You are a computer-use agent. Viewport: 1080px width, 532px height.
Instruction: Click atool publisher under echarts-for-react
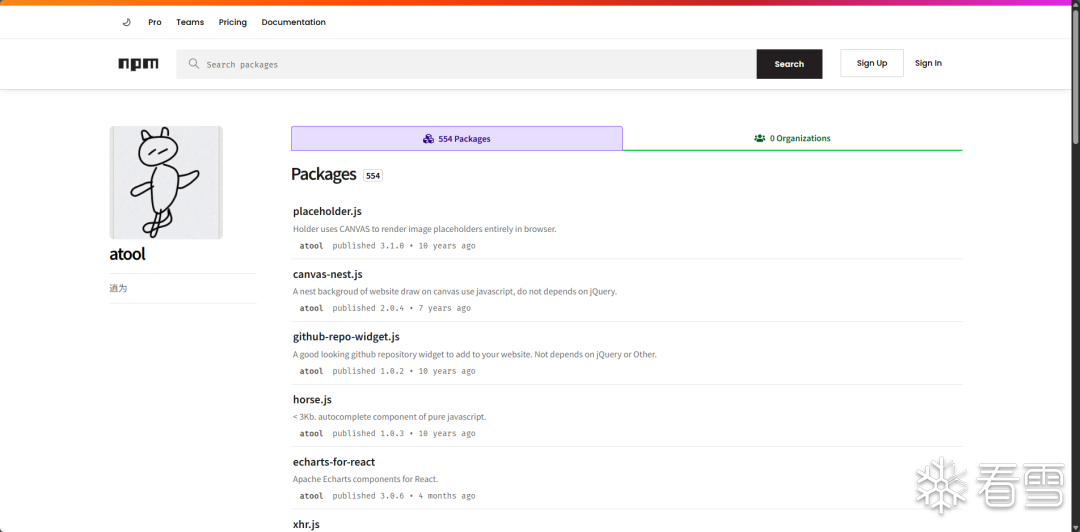pyautogui.click(x=311, y=496)
